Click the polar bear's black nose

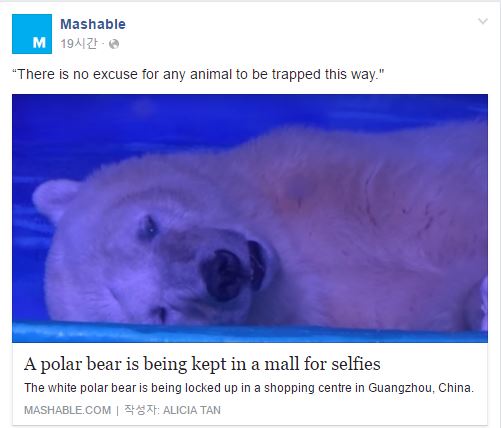(x=222, y=275)
